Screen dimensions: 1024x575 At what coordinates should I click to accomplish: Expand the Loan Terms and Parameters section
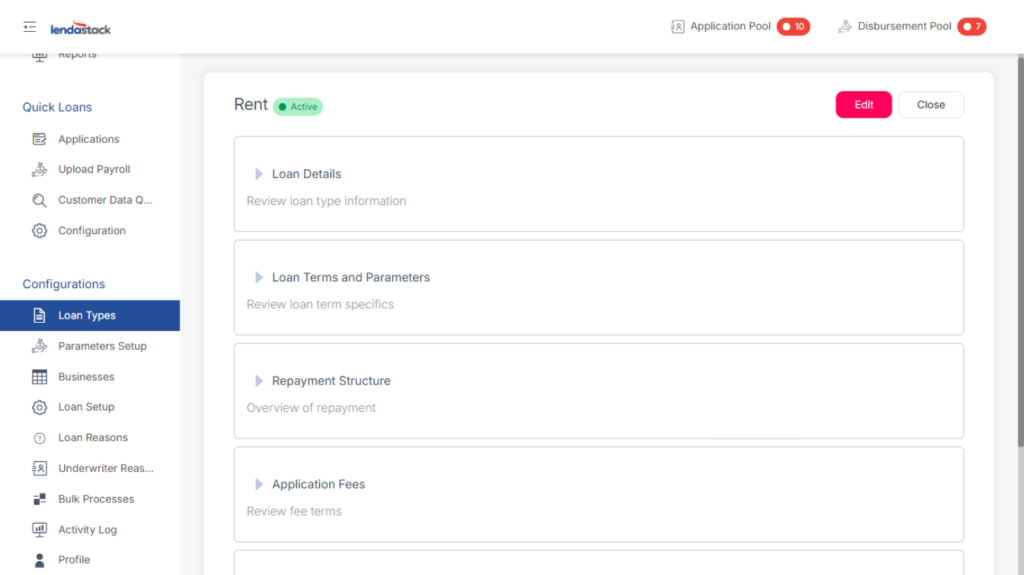(259, 278)
